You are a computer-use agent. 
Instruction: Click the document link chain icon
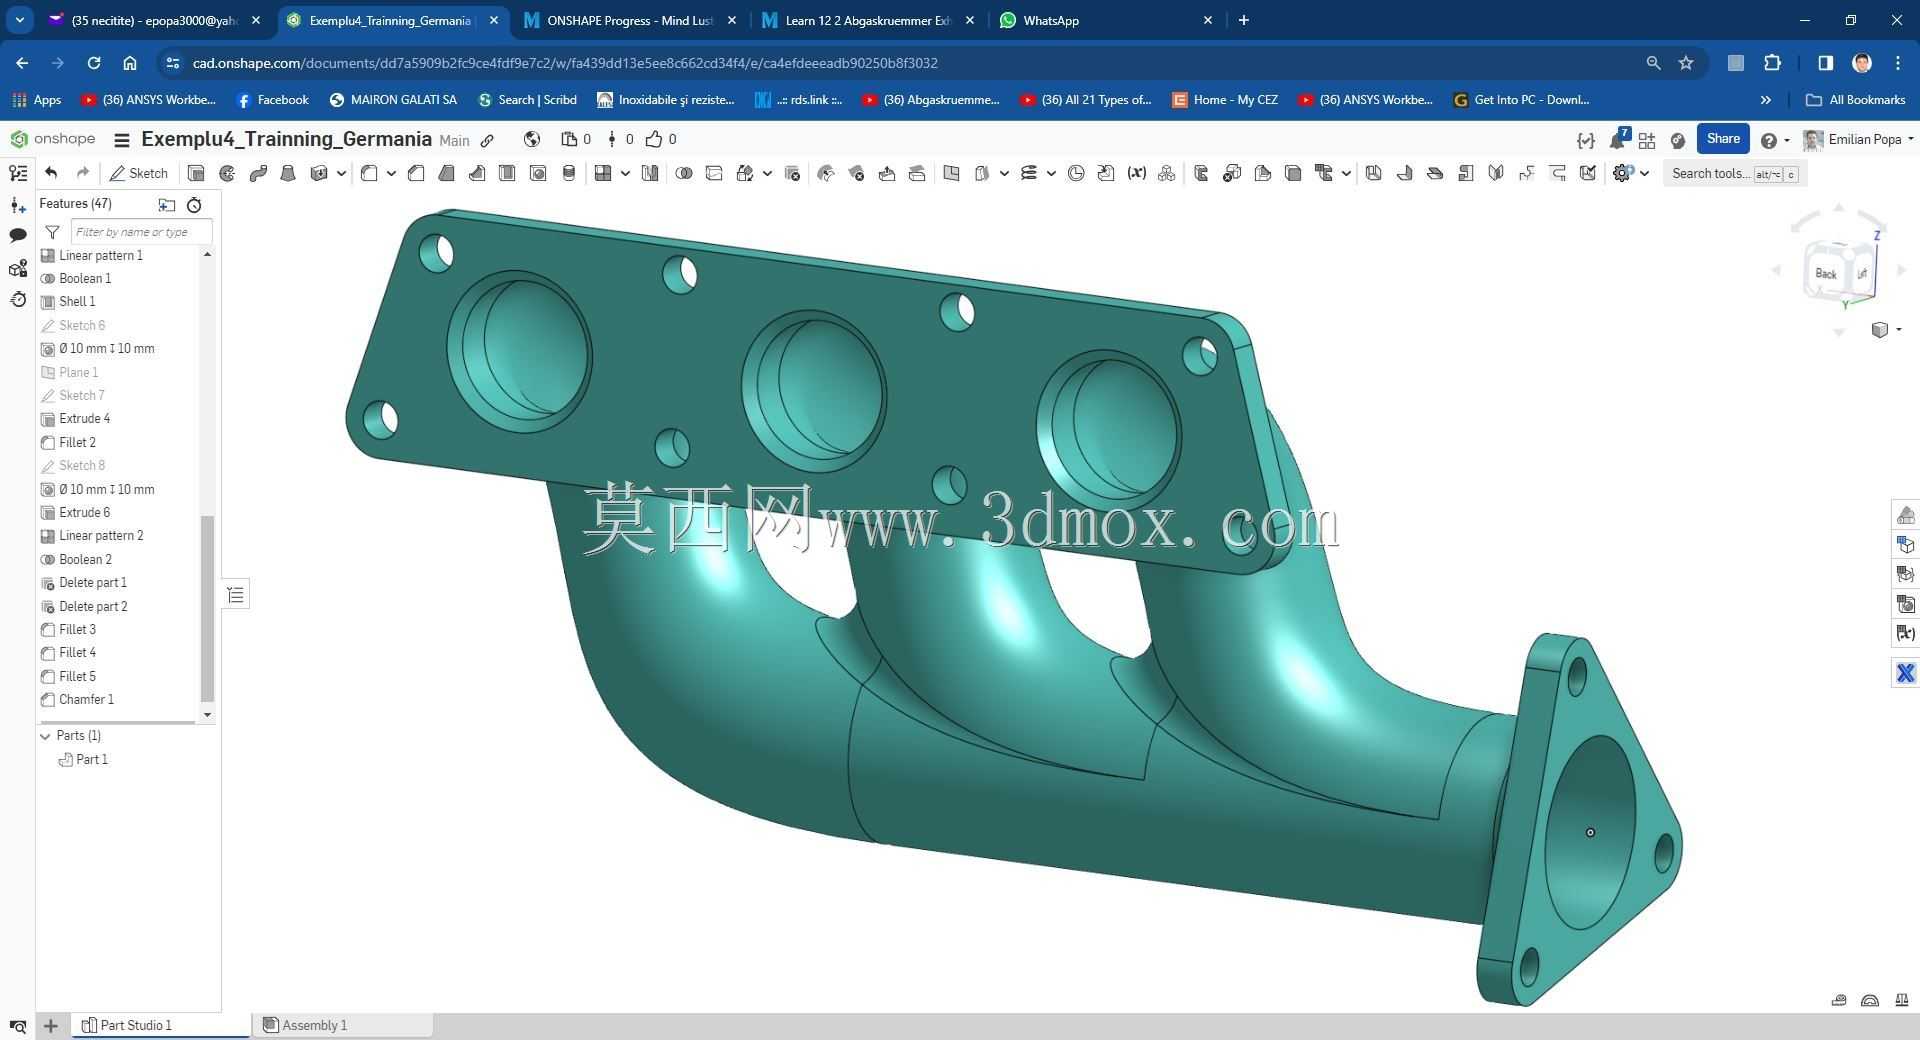point(487,140)
